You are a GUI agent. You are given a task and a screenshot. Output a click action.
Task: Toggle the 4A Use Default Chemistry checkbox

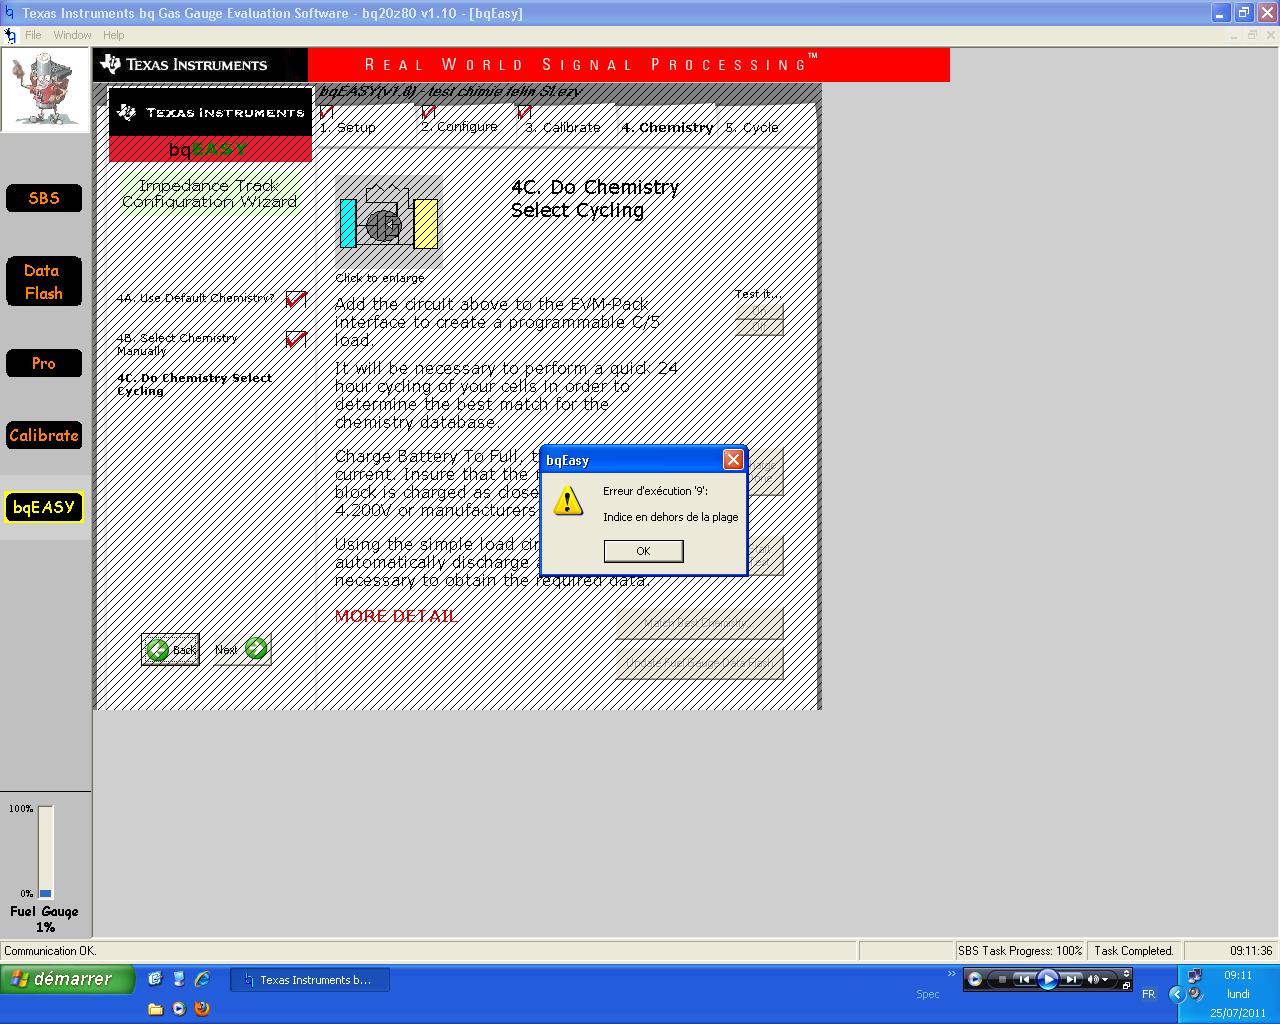coord(296,299)
